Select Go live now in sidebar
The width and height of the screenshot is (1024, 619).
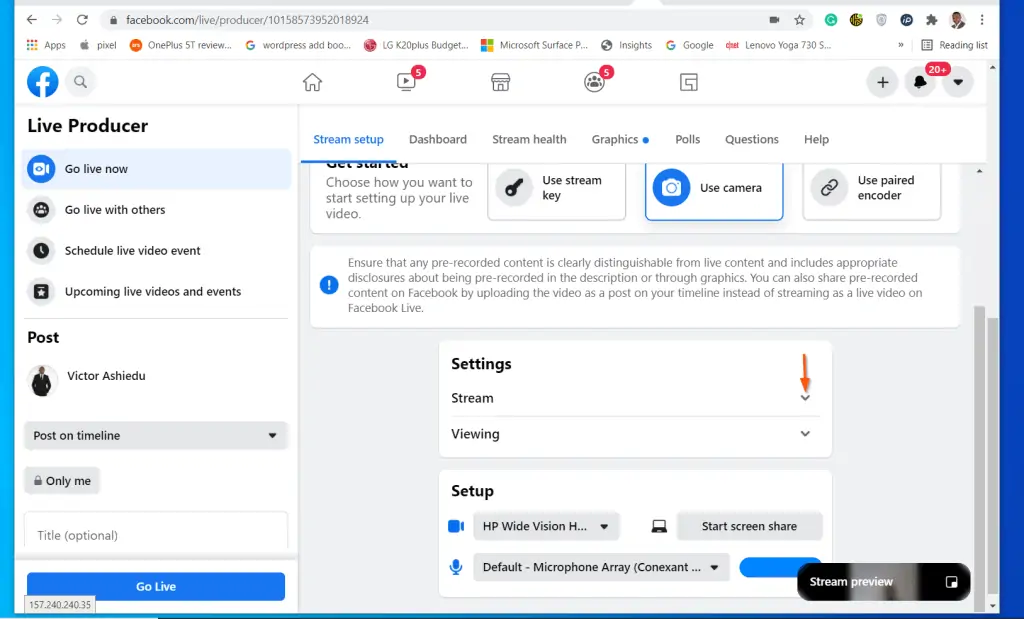pyautogui.click(x=156, y=169)
